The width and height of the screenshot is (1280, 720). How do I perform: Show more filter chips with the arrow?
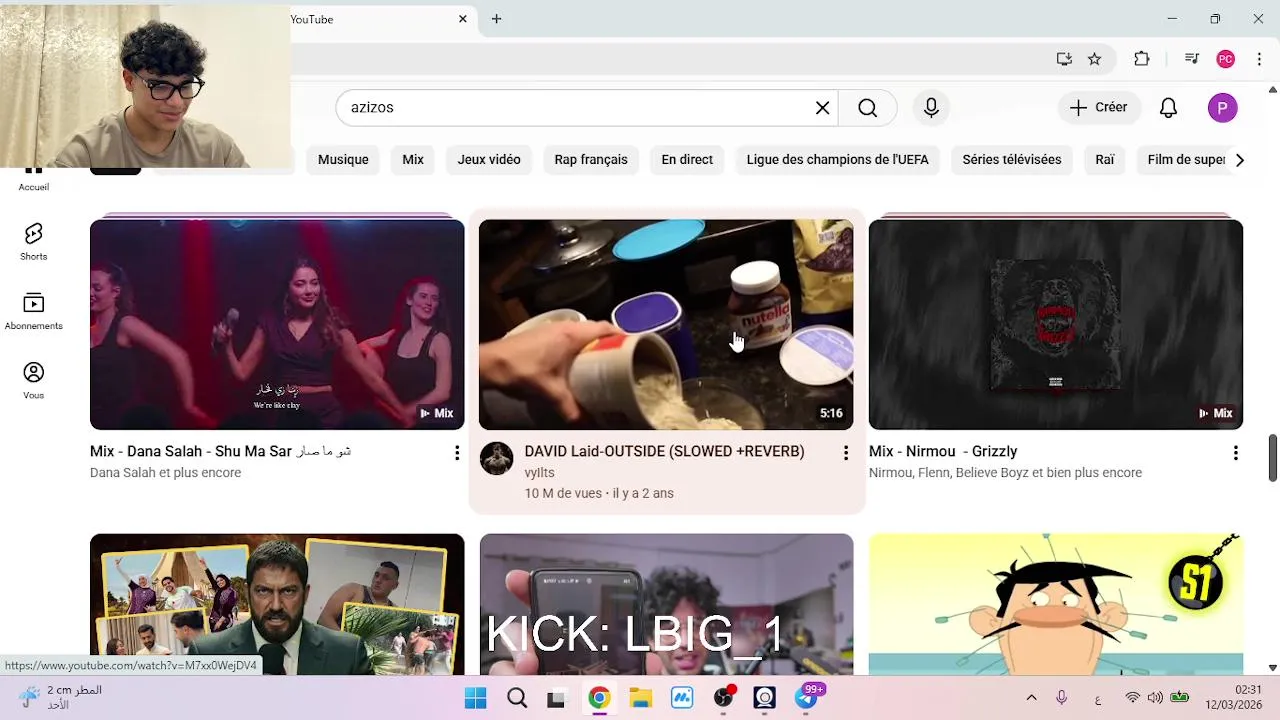(1239, 160)
